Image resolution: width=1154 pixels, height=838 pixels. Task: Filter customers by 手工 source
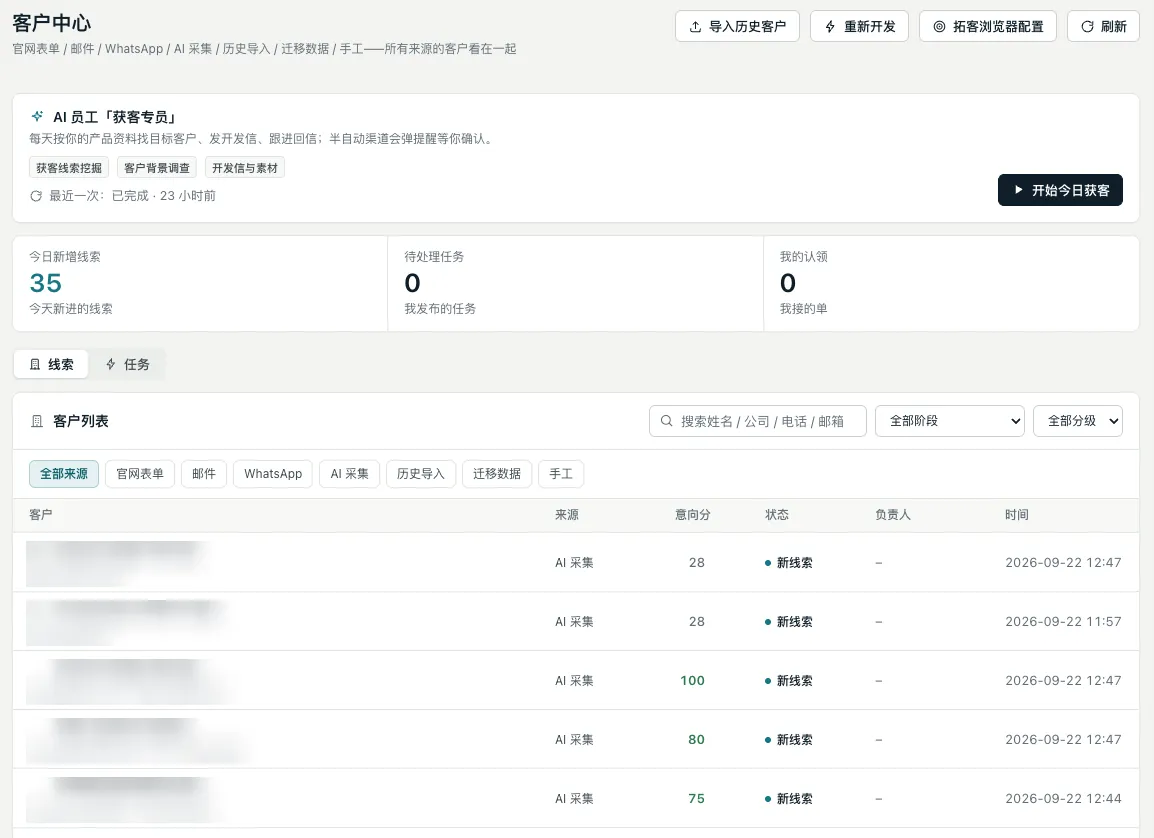click(x=561, y=474)
